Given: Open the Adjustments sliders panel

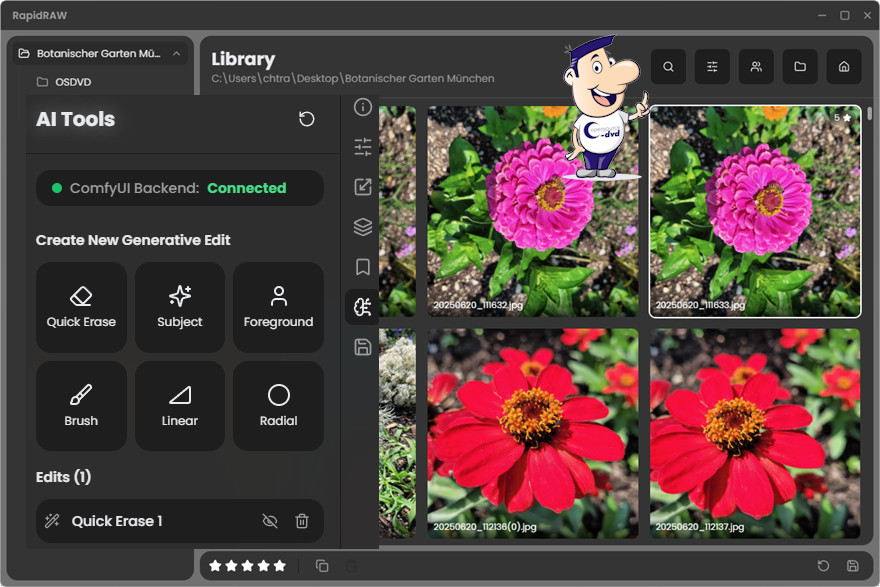Looking at the screenshot, I should 363,148.
